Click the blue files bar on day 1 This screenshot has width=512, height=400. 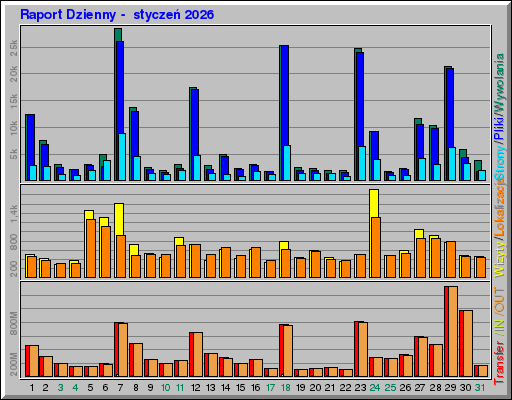pyautogui.click(x=31, y=140)
